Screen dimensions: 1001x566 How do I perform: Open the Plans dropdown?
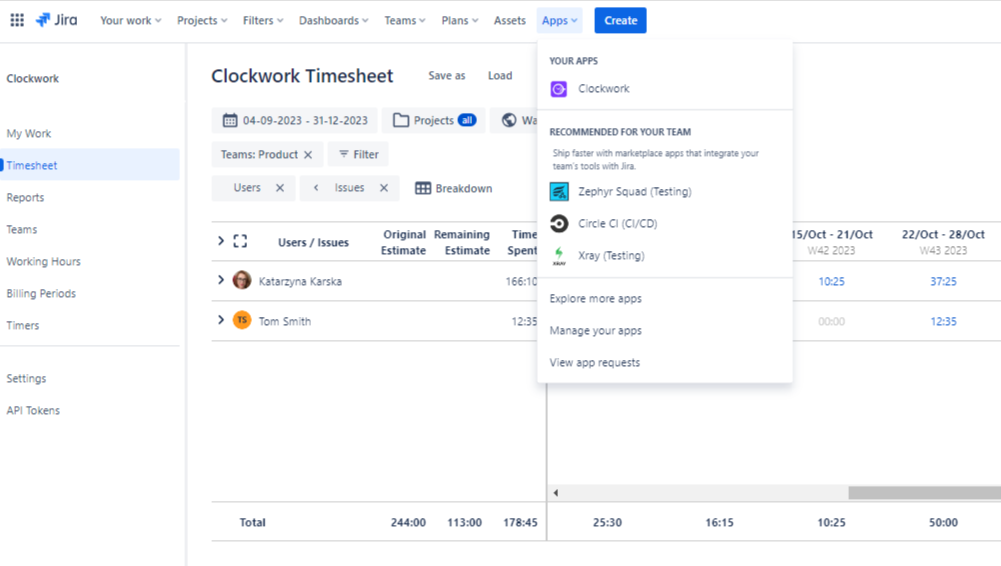[460, 20]
